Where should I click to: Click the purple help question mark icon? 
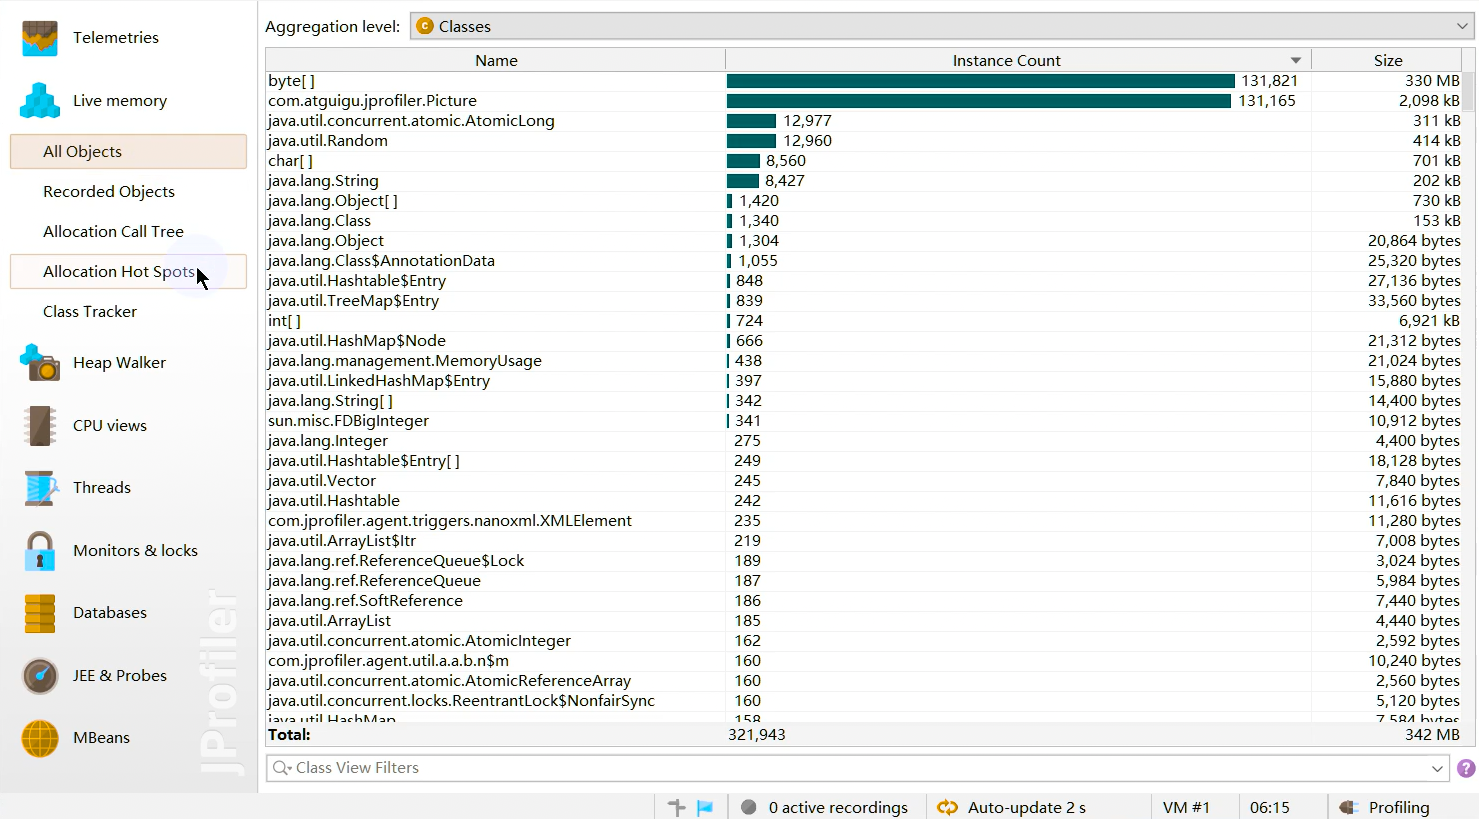coord(1466,768)
